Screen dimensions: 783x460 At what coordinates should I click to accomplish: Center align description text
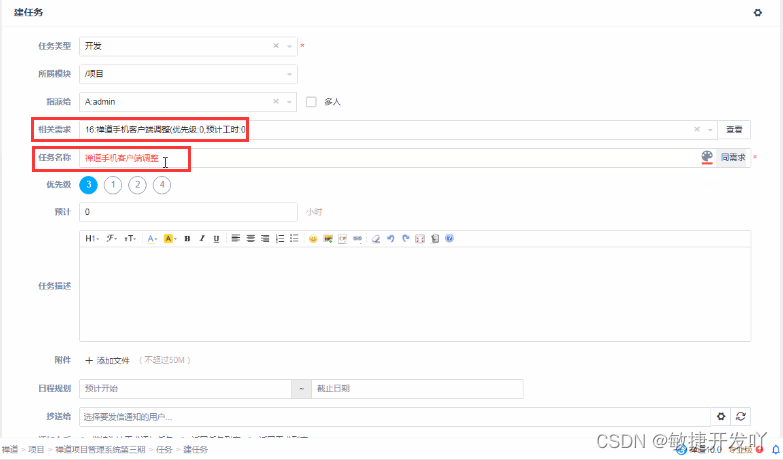tap(251, 239)
